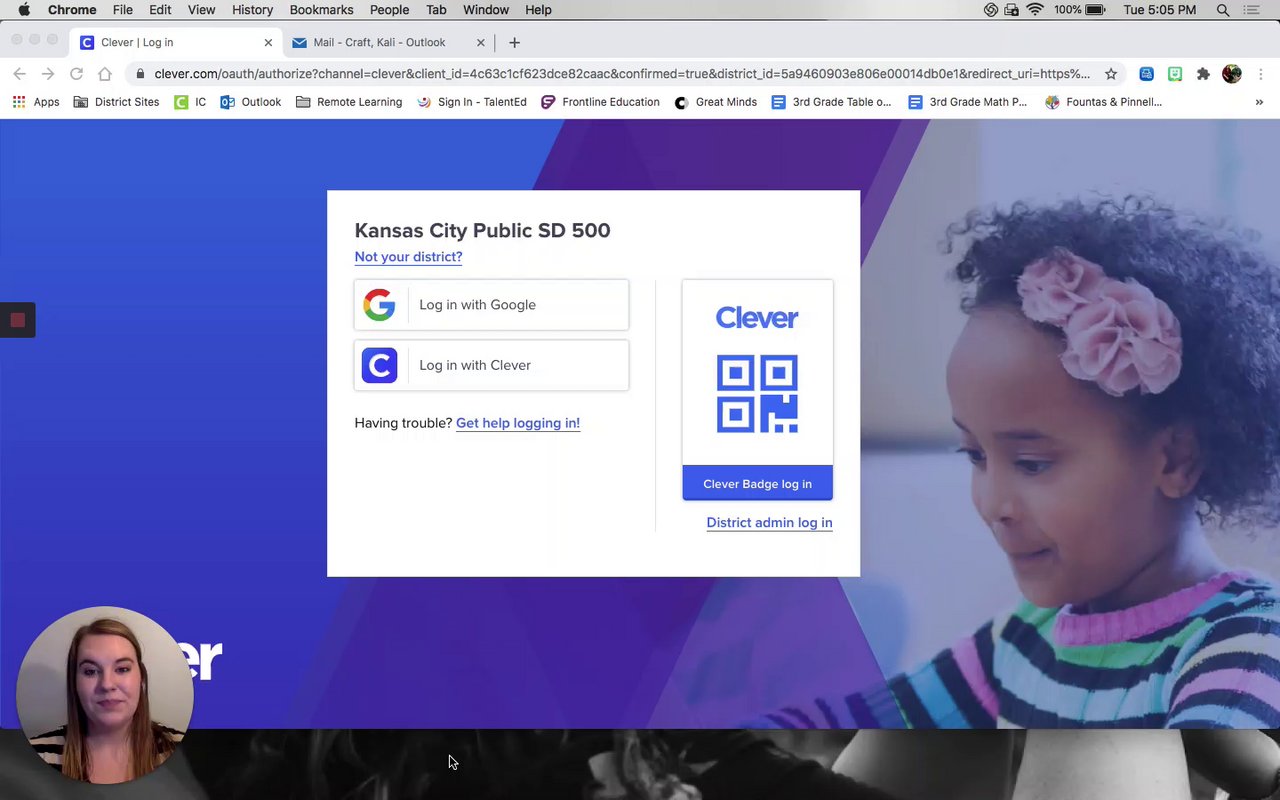Image resolution: width=1280 pixels, height=800 pixels.
Task: Open the IC bookmark
Action: click(x=190, y=102)
